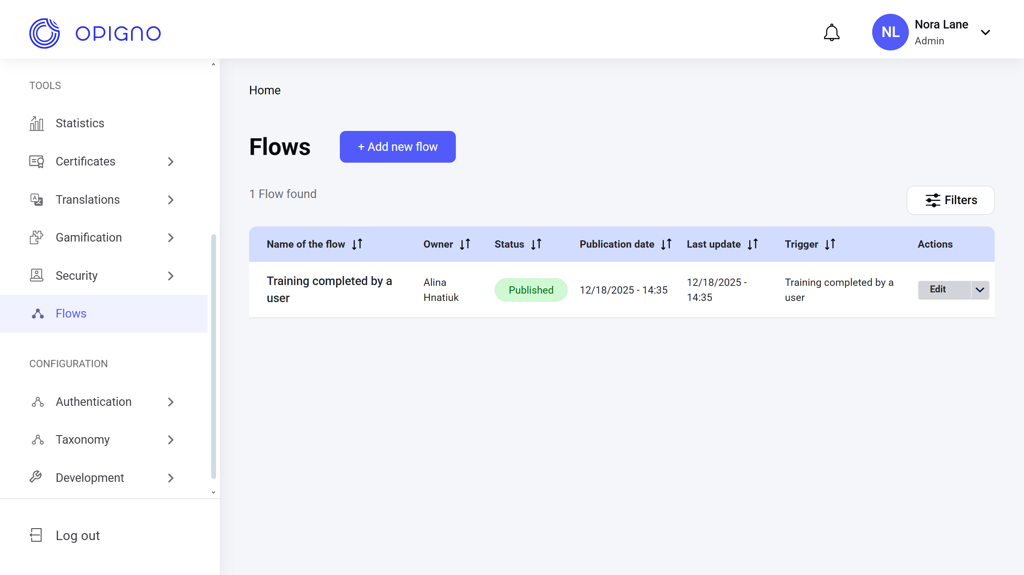Expand the Taxonomy submenu chevron
The height and width of the screenshot is (575, 1024).
point(170,440)
